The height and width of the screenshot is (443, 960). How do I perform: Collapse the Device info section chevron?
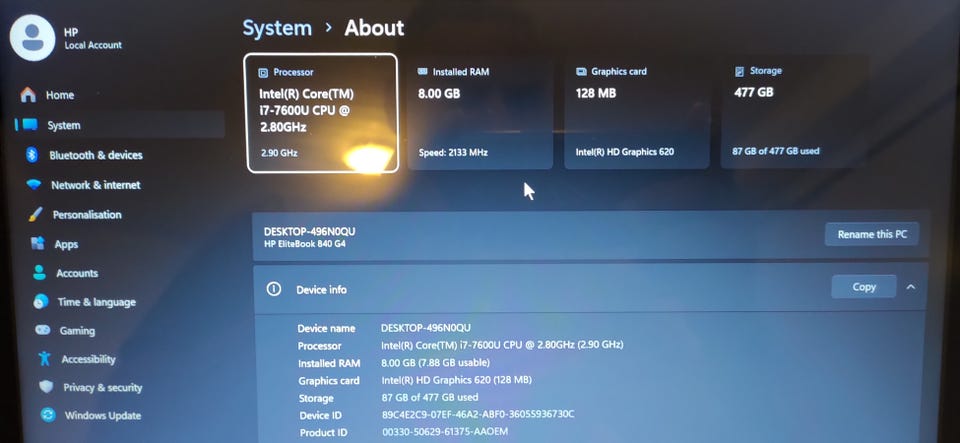[x=911, y=287]
